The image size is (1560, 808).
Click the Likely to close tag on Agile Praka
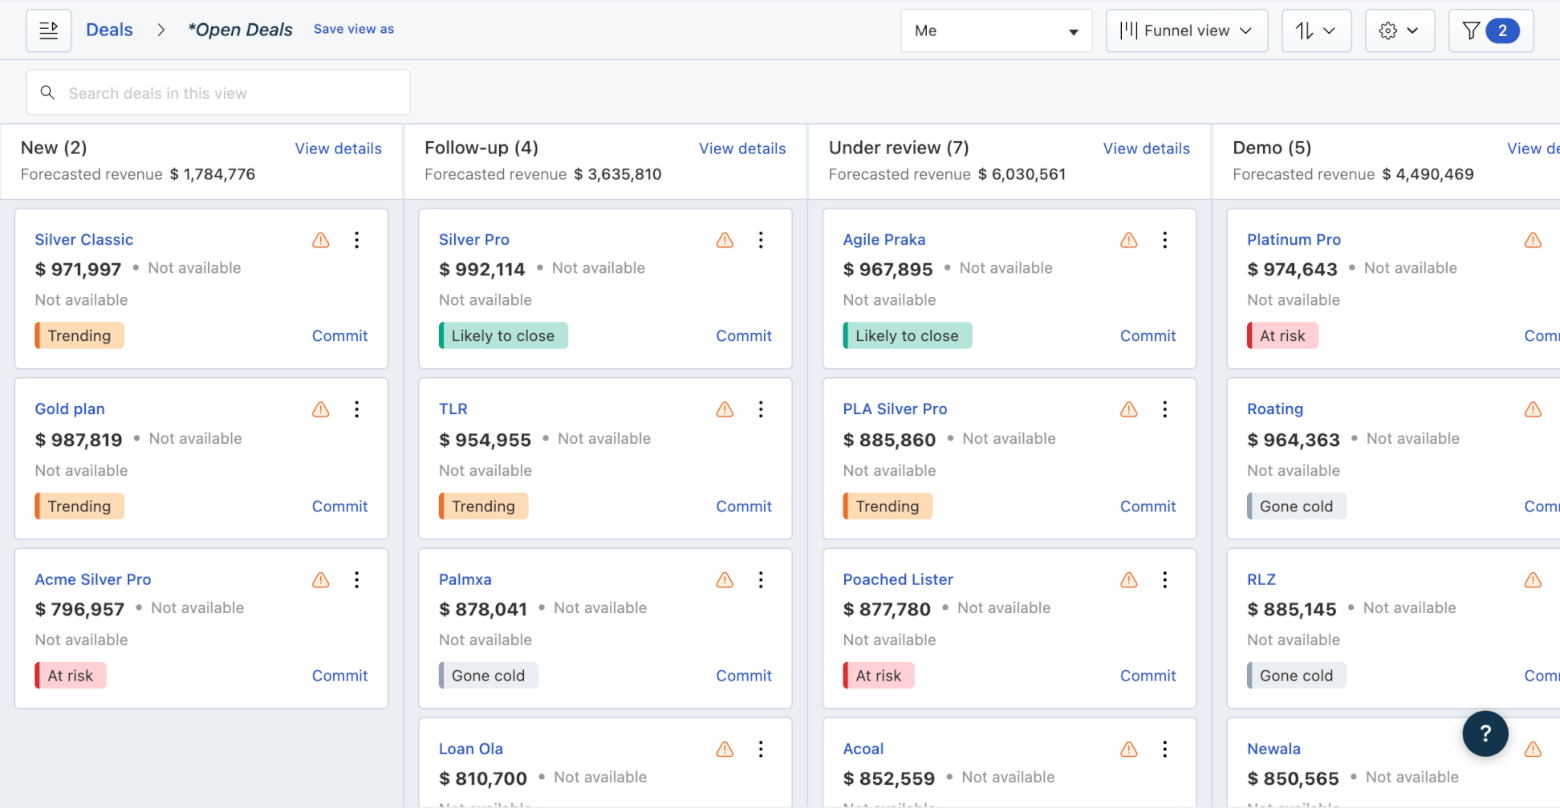[907, 336]
